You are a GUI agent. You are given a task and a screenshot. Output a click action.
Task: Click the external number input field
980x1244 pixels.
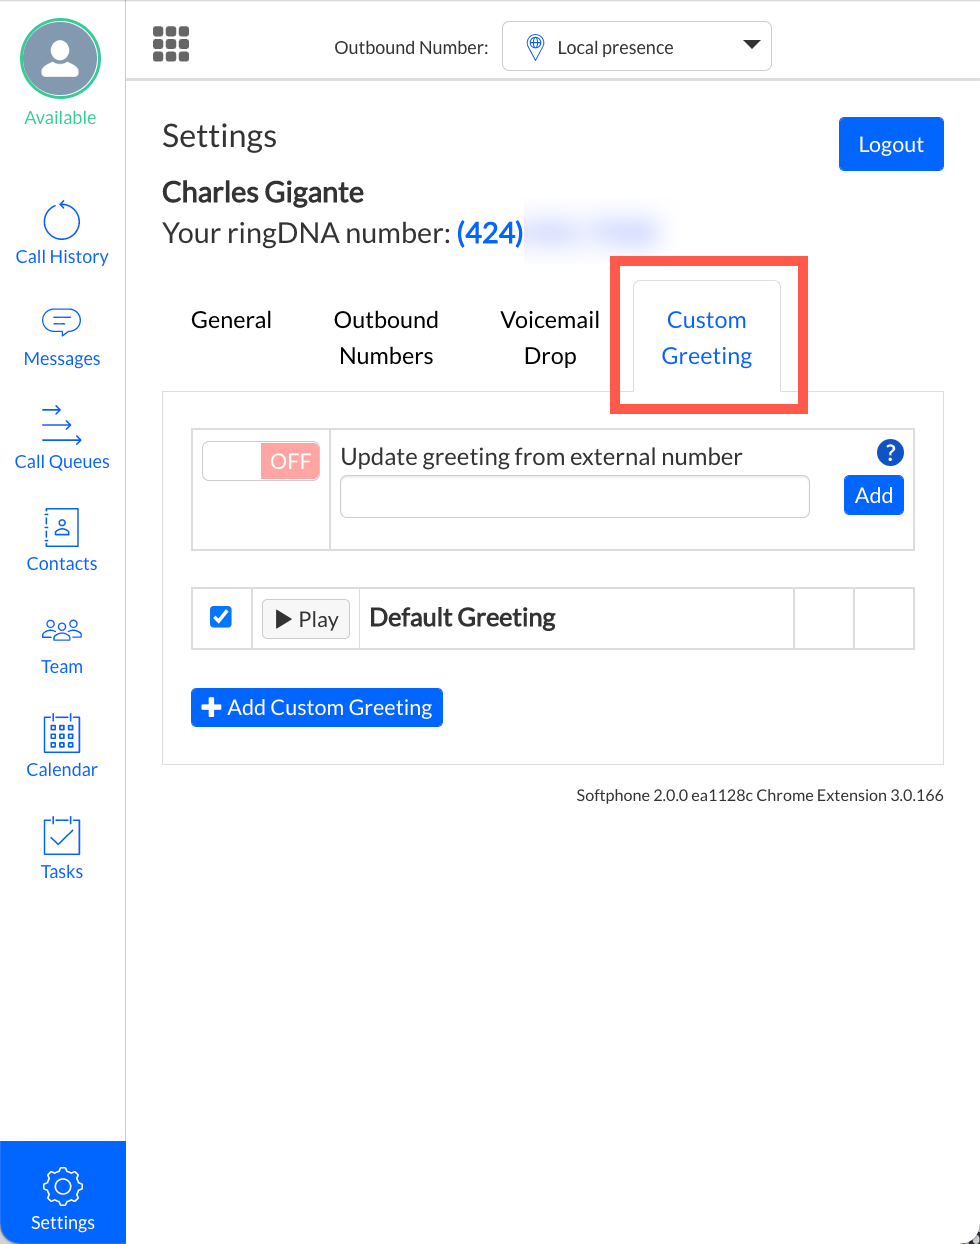point(574,497)
